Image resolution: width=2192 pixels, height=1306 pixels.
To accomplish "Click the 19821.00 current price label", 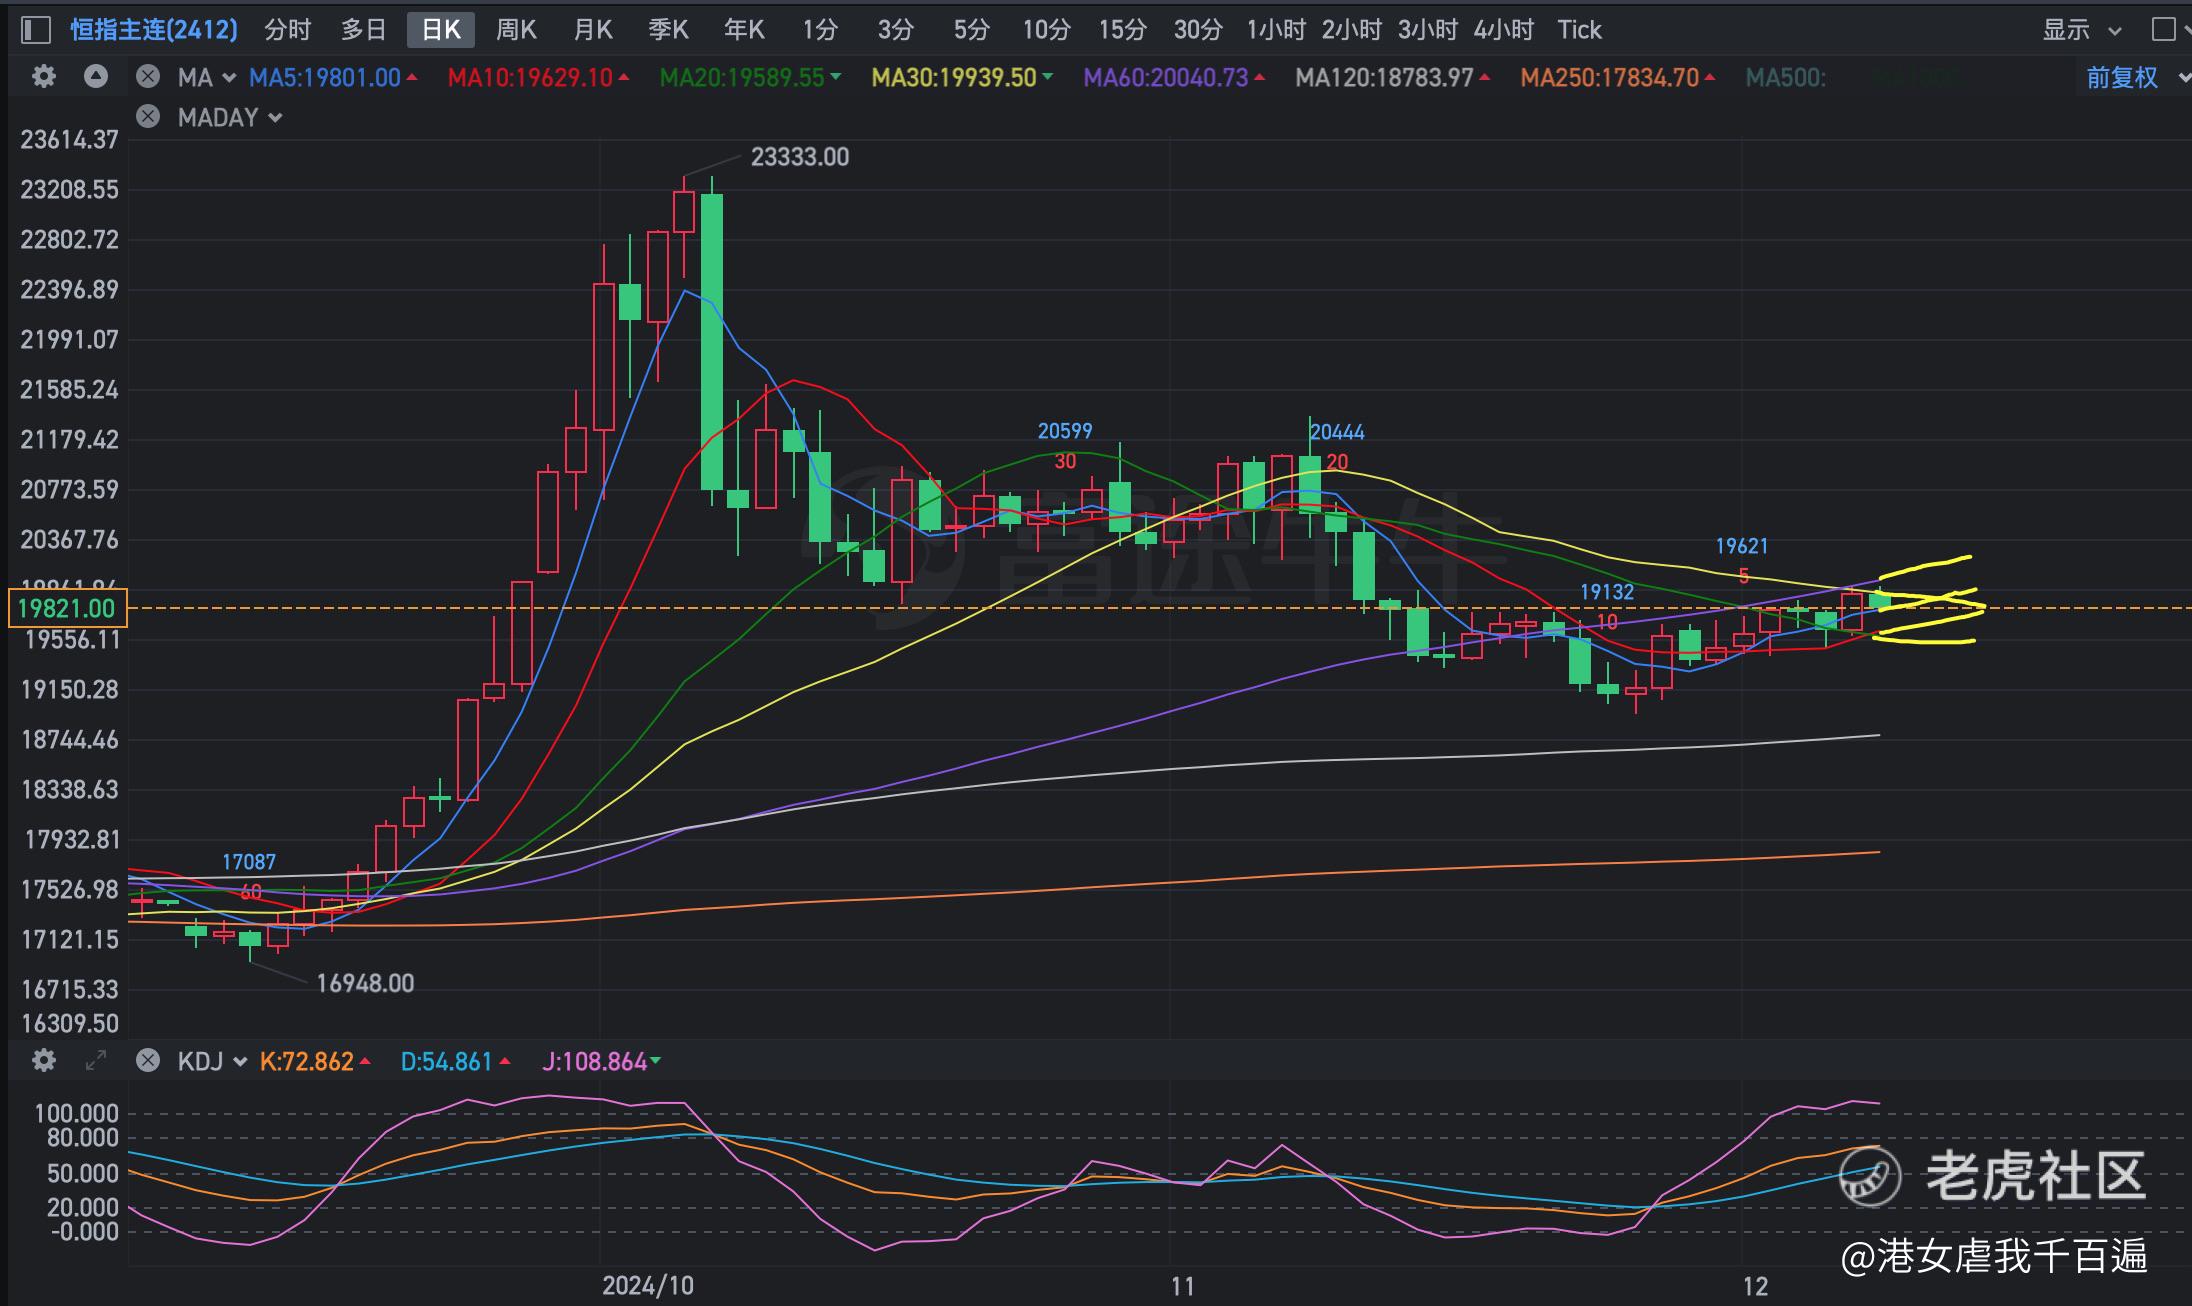I will (66, 608).
